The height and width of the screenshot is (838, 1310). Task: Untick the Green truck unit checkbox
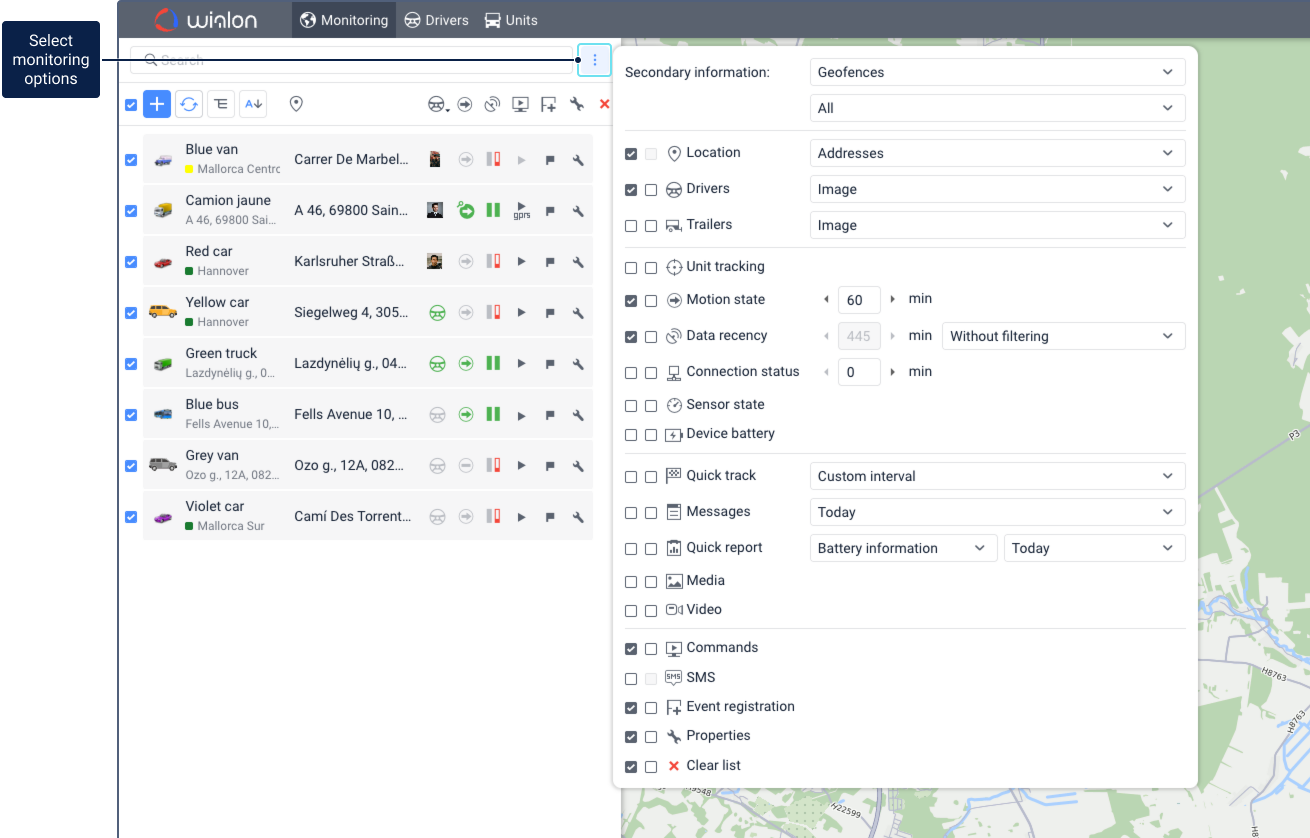131,364
